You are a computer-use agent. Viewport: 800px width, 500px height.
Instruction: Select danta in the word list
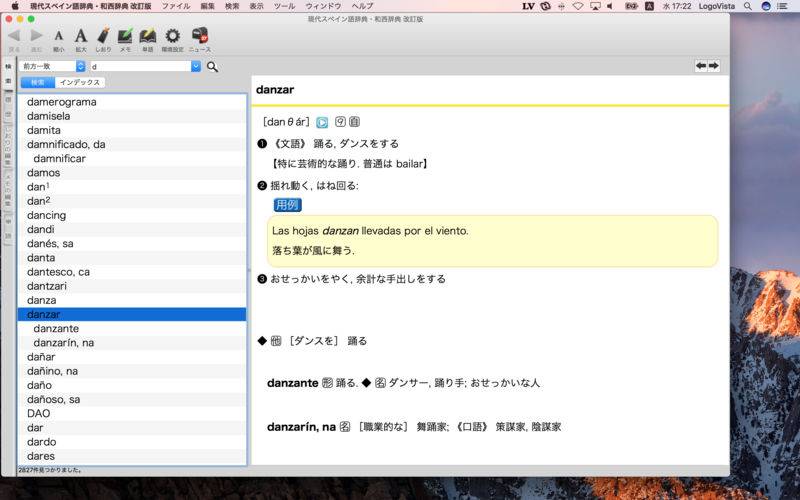point(132,258)
